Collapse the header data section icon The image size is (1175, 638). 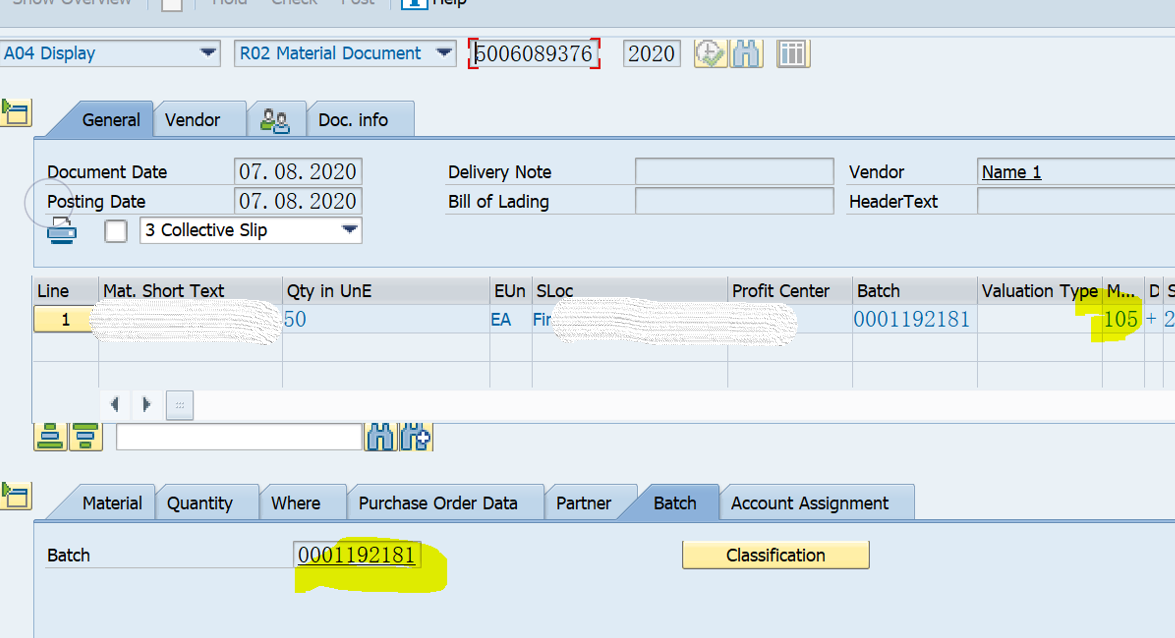click(x=15, y=113)
